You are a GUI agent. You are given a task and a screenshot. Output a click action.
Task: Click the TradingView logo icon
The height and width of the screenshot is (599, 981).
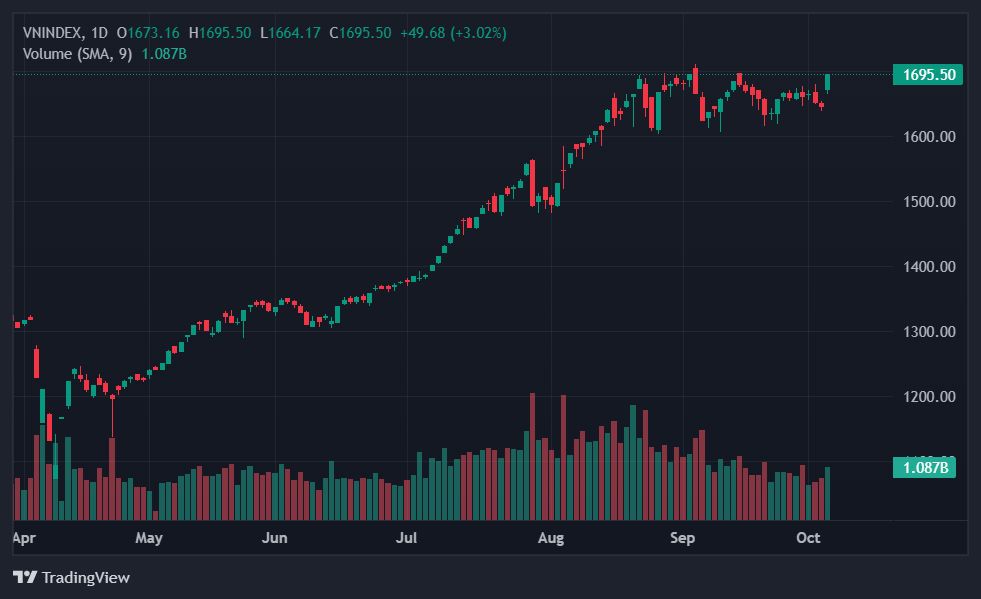coord(25,577)
